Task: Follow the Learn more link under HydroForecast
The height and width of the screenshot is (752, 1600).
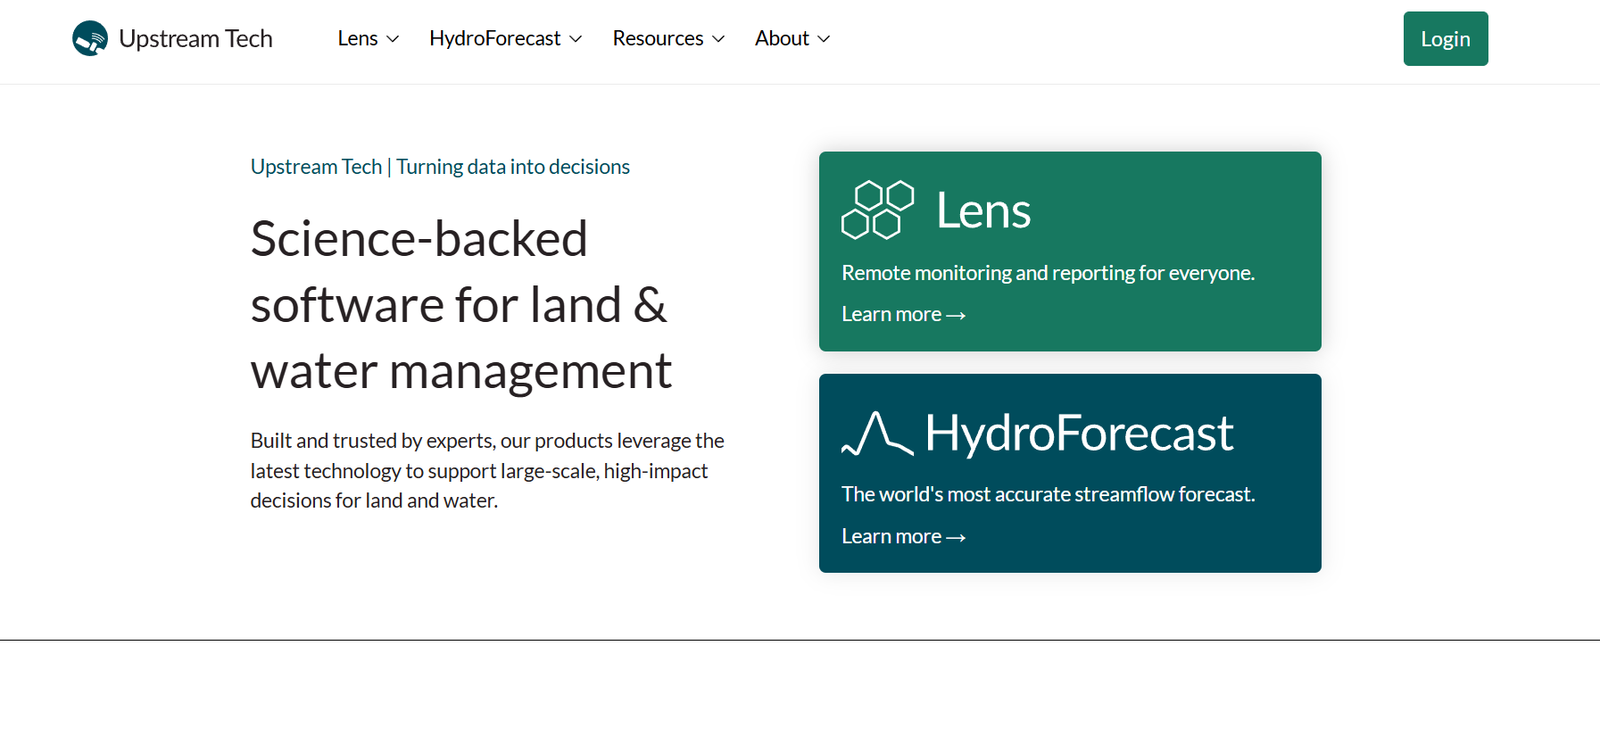Action: (x=892, y=537)
